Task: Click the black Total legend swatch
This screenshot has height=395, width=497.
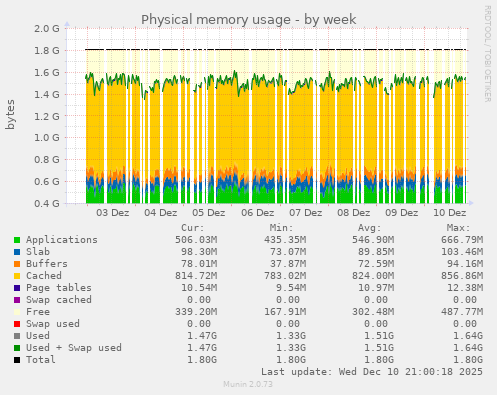Action: pos(17,360)
